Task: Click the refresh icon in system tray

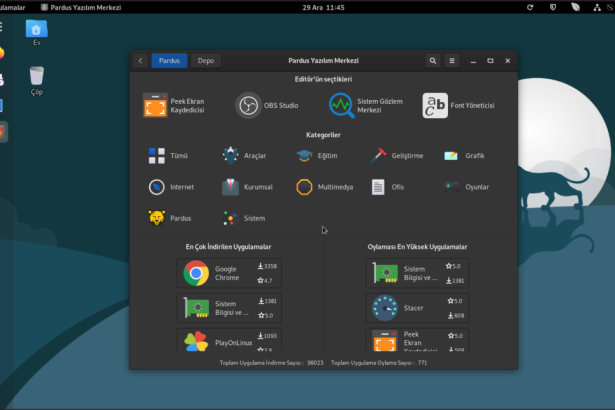Action: [530, 7]
